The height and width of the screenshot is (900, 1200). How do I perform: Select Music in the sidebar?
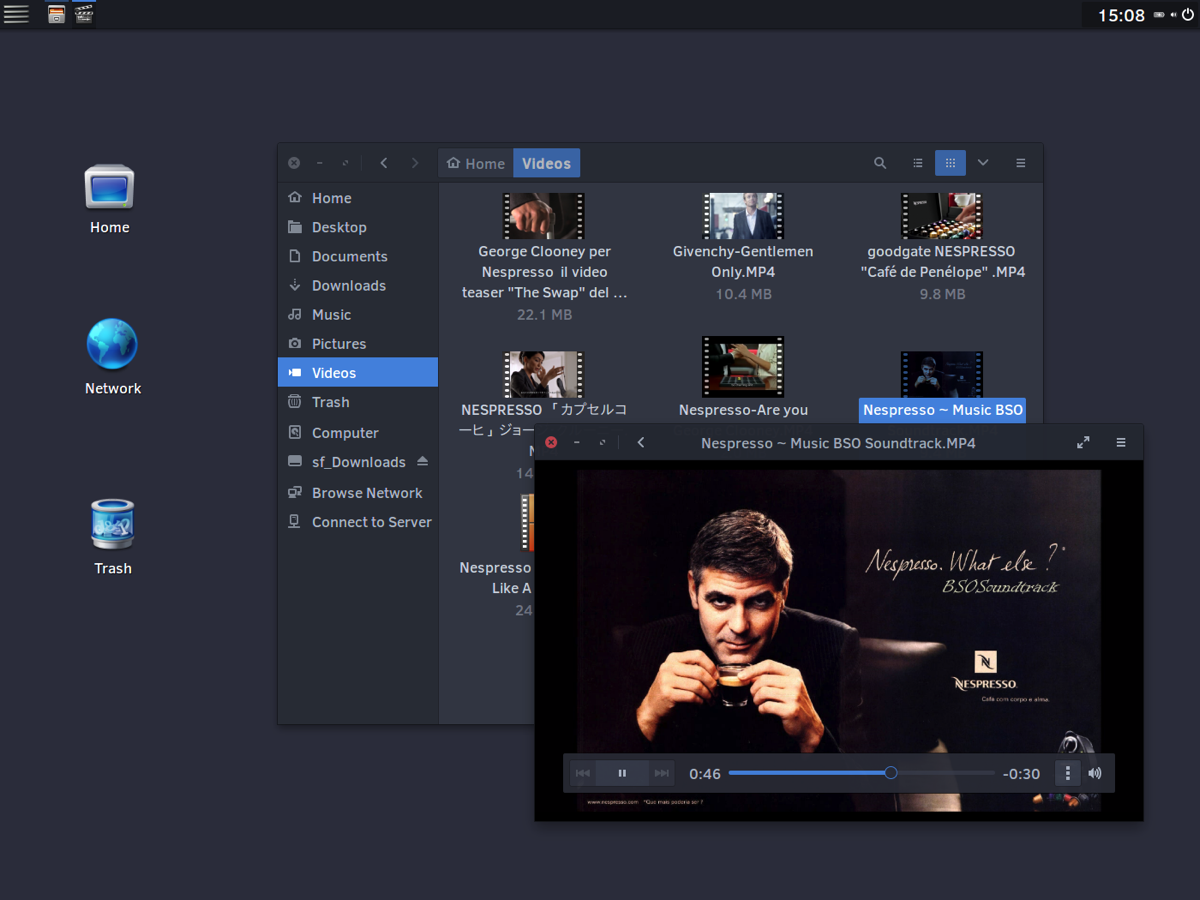coord(358,314)
